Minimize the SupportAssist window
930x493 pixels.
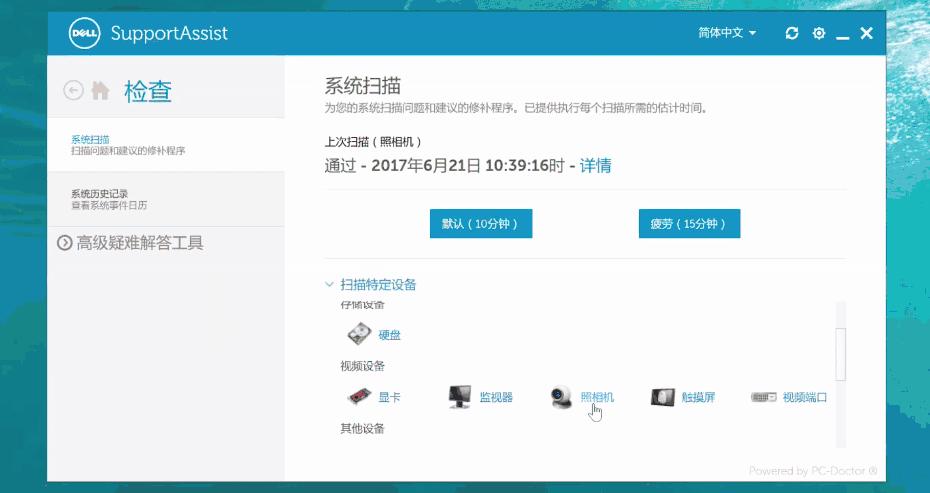(842, 38)
